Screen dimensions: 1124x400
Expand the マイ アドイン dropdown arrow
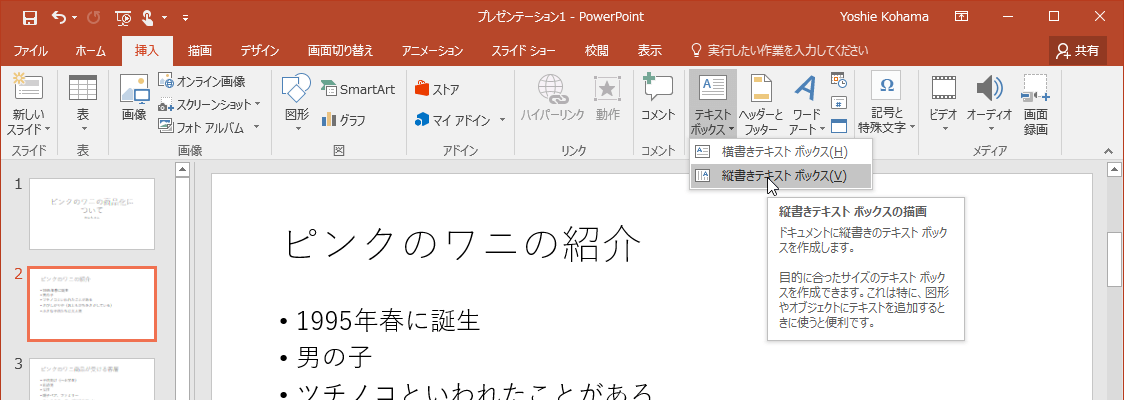coord(503,120)
